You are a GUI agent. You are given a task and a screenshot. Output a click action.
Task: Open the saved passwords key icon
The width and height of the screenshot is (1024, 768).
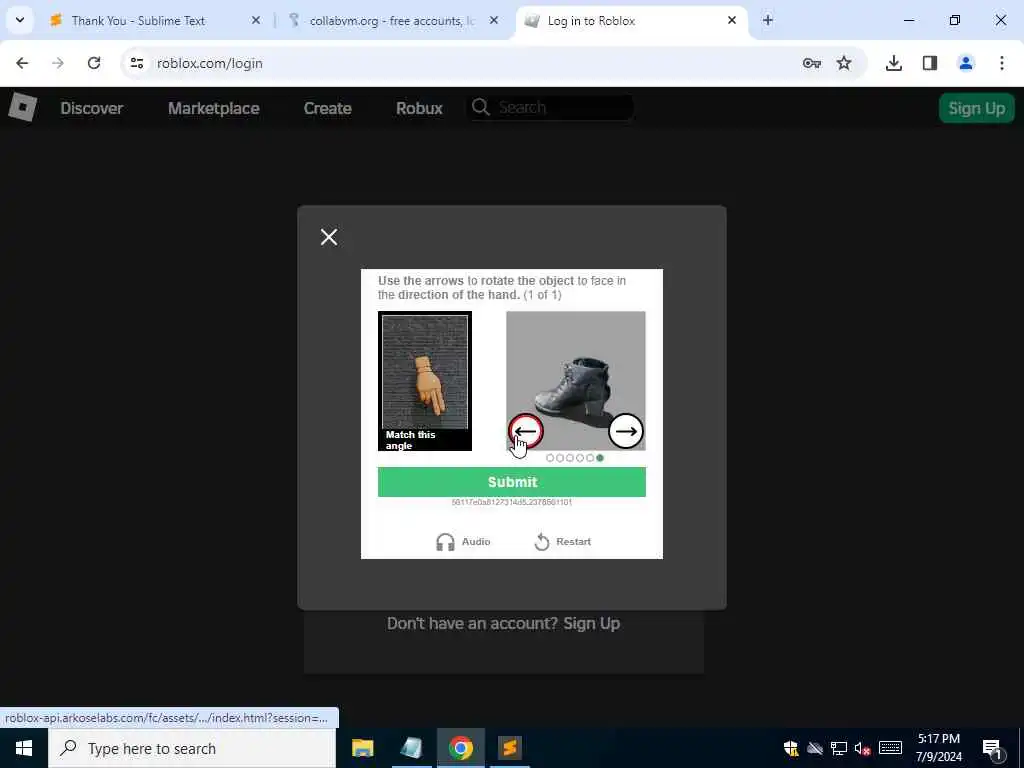[x=812, y=63]
